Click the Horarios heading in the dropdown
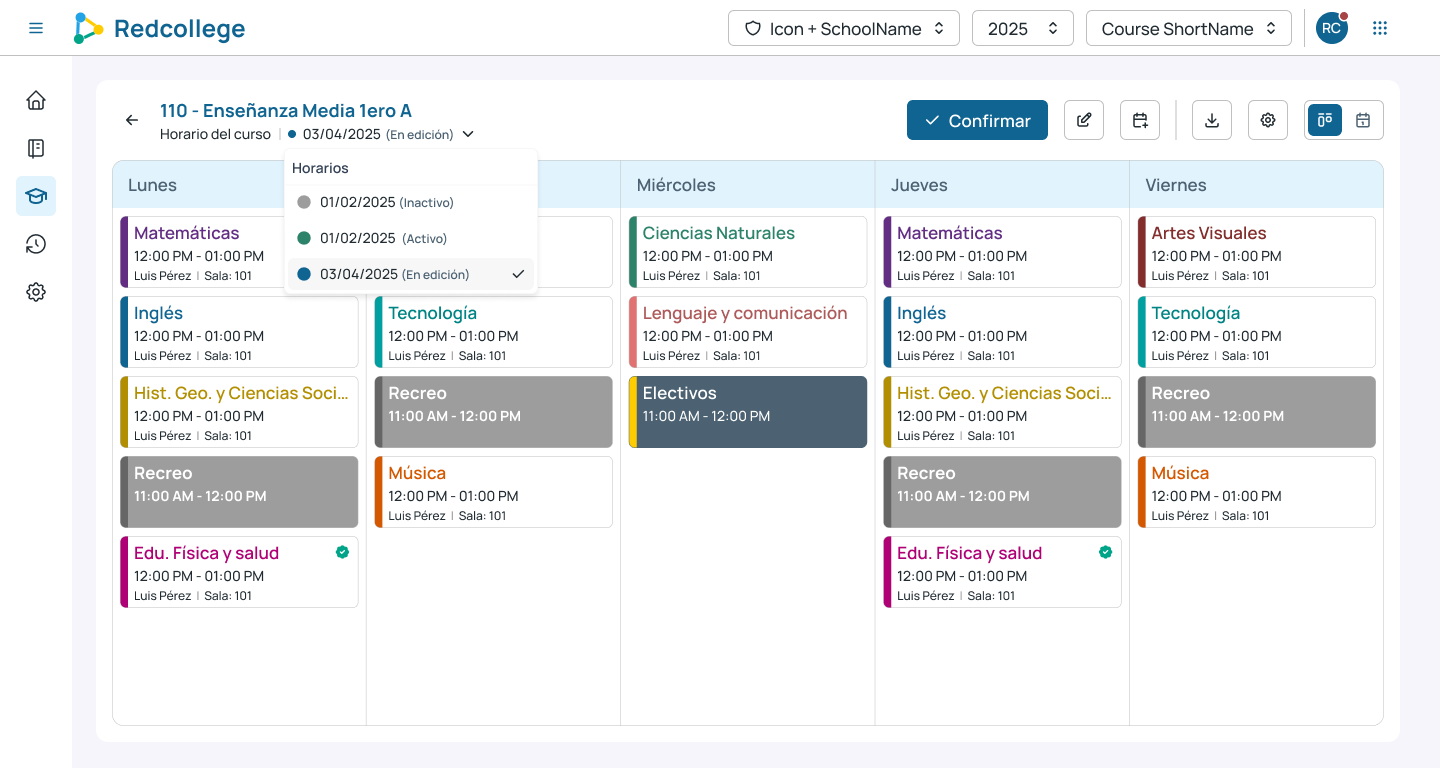Viewport: 1440px width, 768px height. (x=320, y=168)
